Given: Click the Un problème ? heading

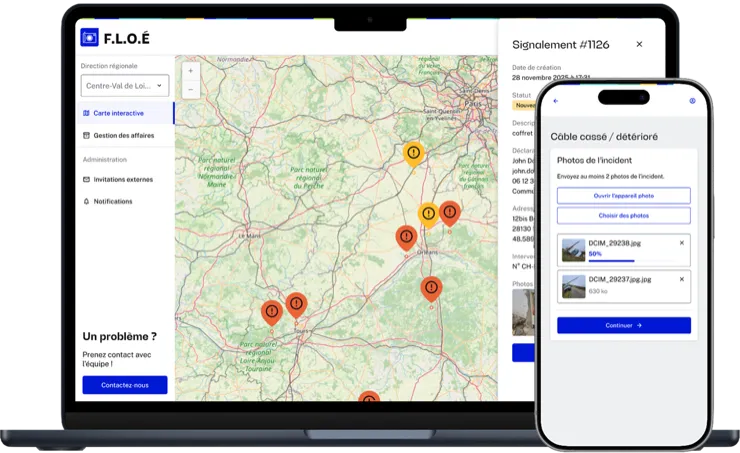Looking at the screenshot, I should 119,336.
